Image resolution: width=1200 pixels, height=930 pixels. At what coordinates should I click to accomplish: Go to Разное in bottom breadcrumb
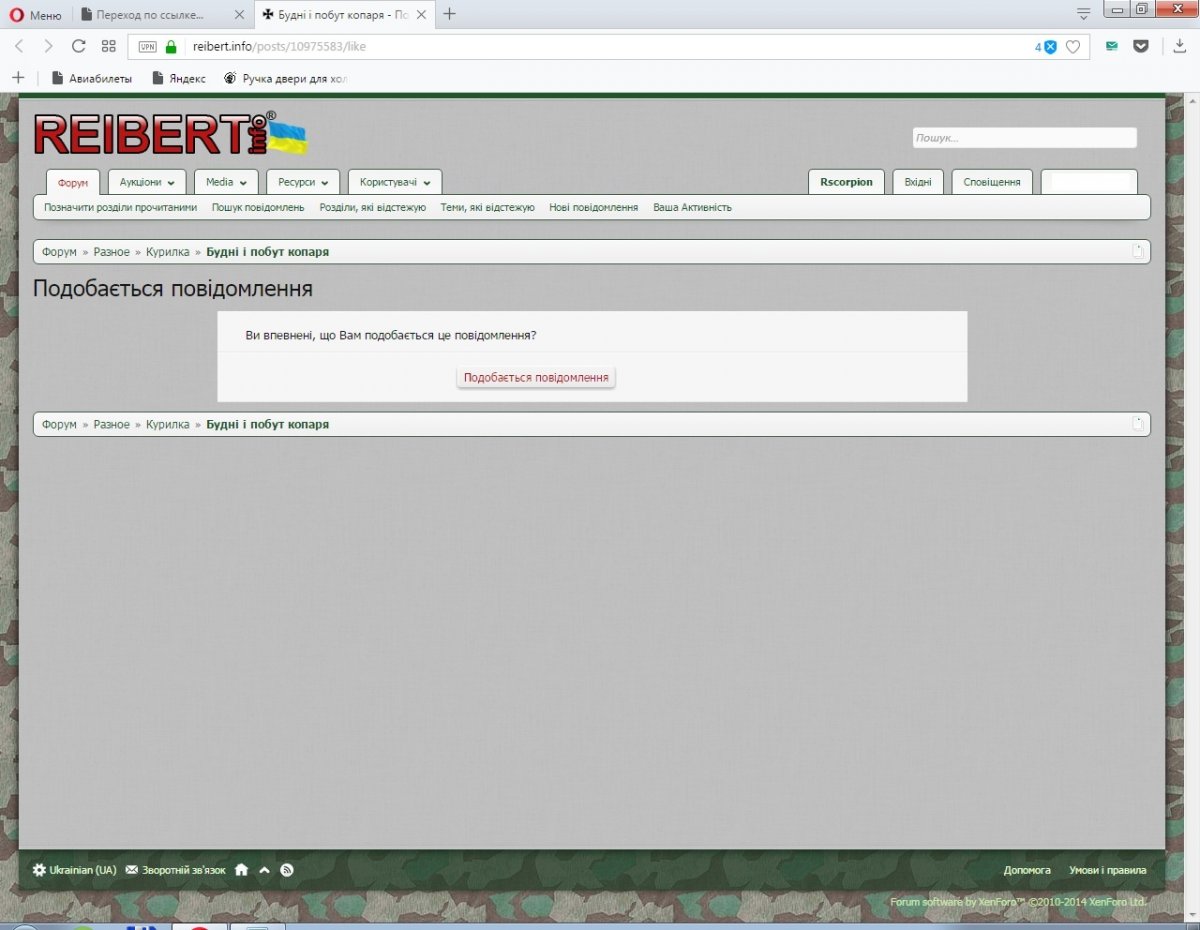tap(112, 424)
